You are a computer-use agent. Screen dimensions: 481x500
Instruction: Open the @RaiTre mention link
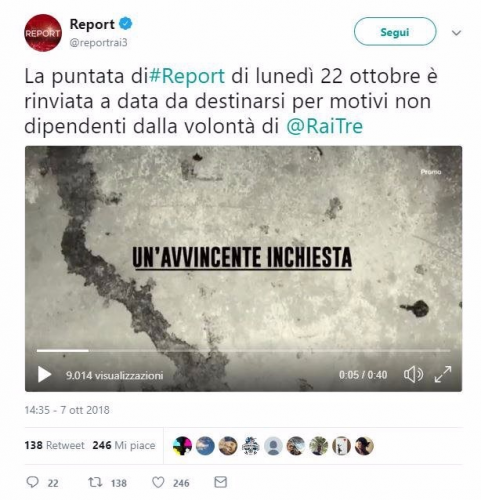point(325,126)
